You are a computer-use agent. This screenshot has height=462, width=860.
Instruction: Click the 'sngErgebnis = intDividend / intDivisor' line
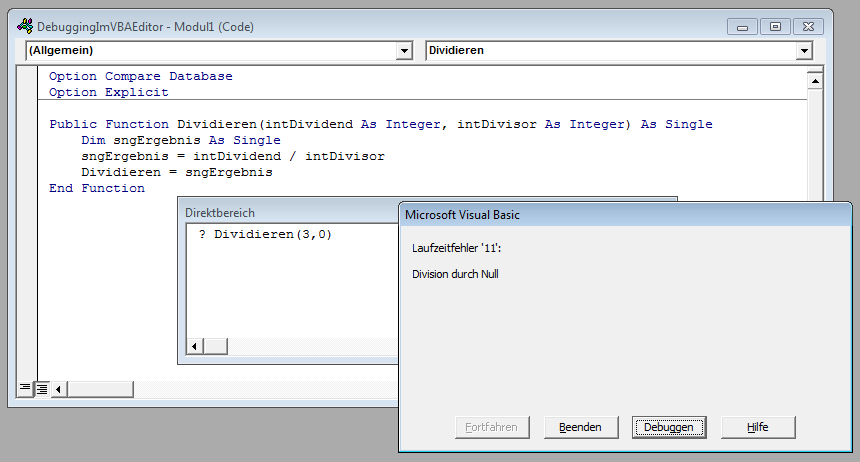pyautogui.click(x=233, y=156)
